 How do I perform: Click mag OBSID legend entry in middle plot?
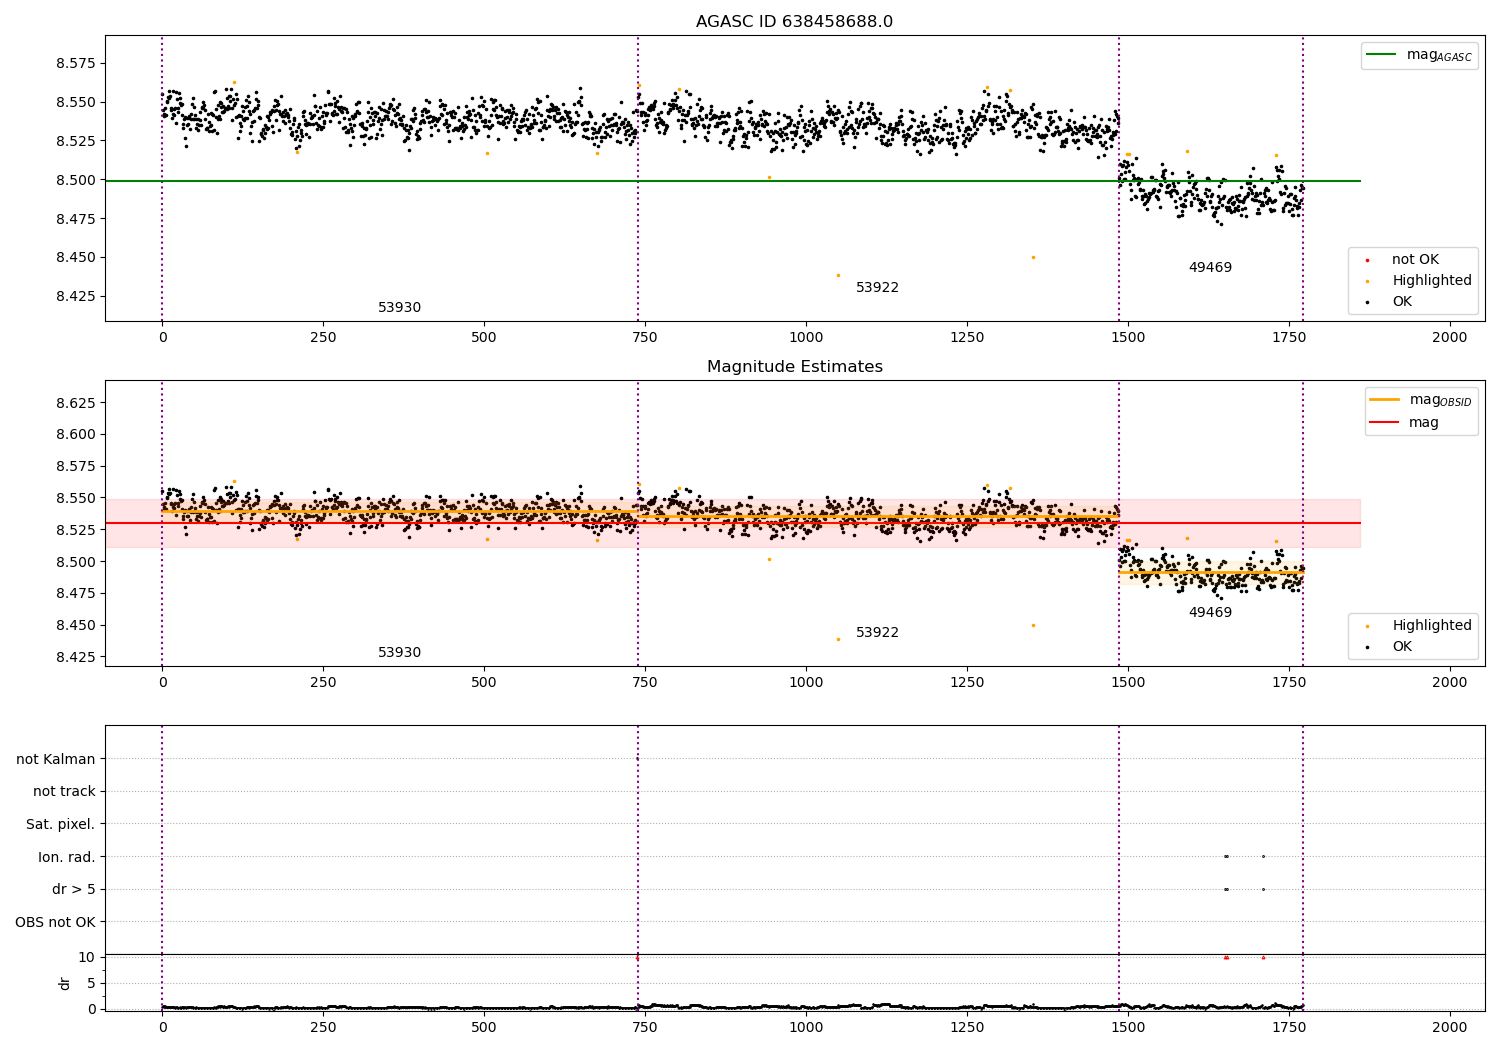(x=1421, y=400)
